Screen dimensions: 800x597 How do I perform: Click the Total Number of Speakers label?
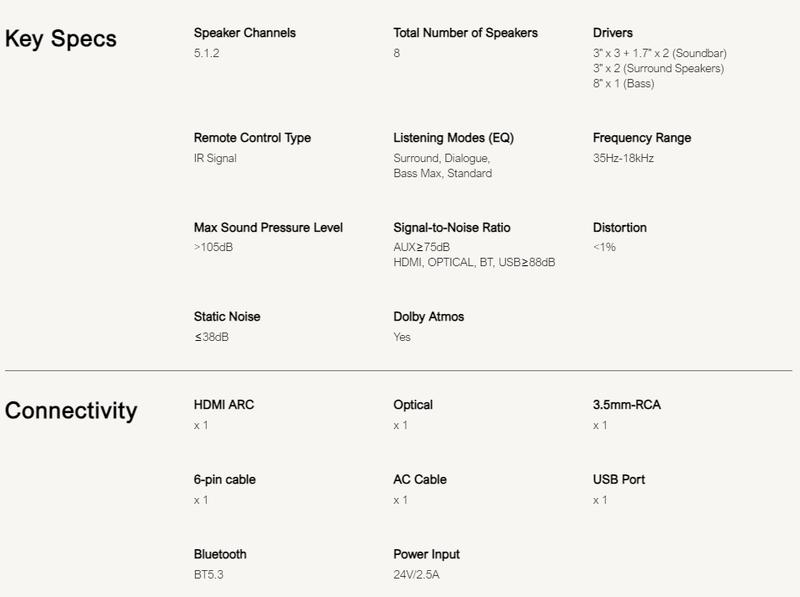pyautogui.click(x=465, y=33)
